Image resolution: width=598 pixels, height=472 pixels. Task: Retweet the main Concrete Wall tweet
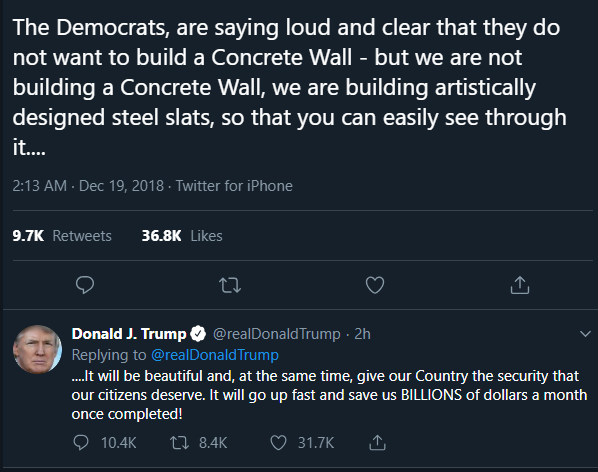(230, 285)
